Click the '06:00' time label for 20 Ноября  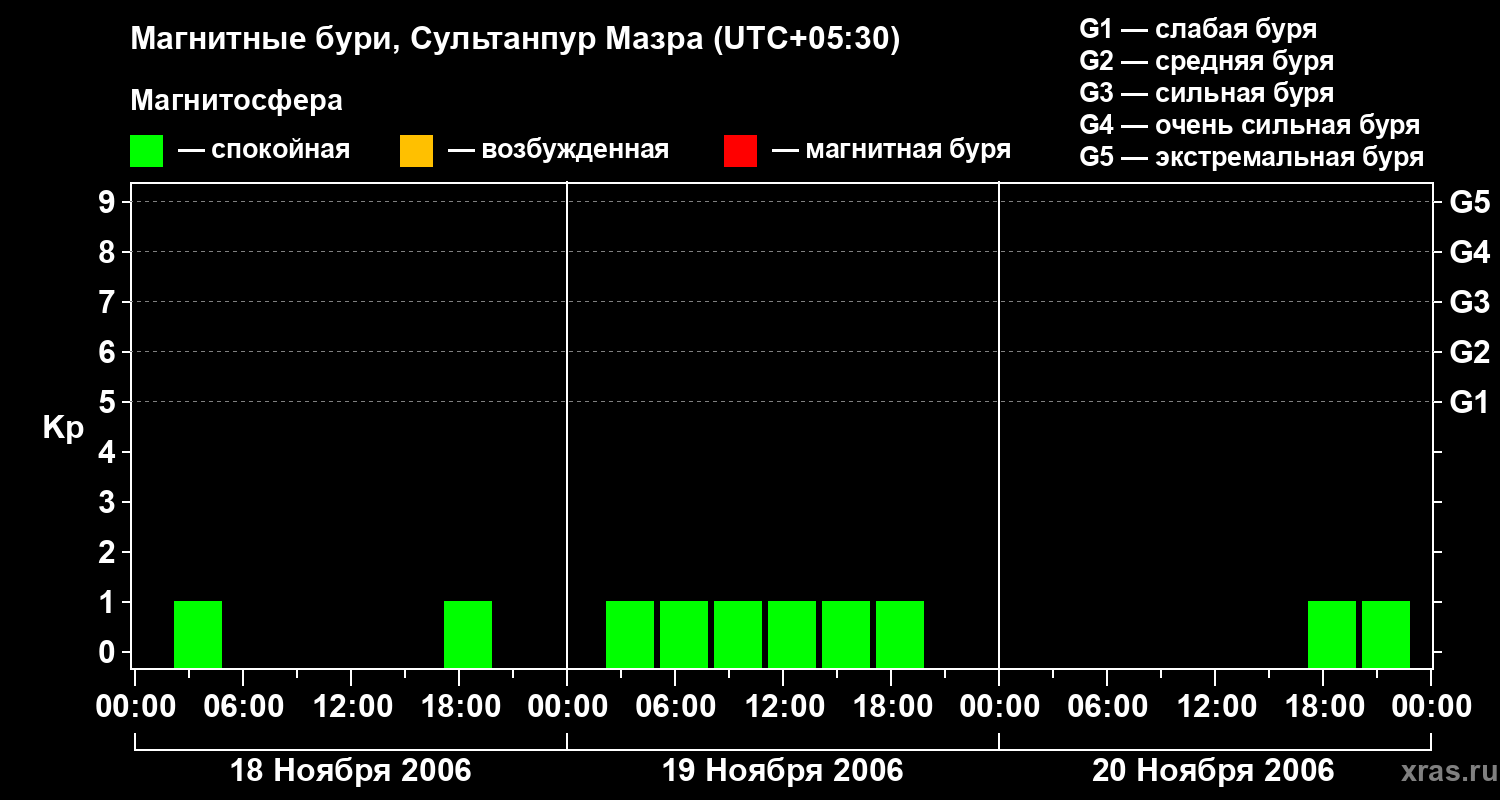[1107, 707]
